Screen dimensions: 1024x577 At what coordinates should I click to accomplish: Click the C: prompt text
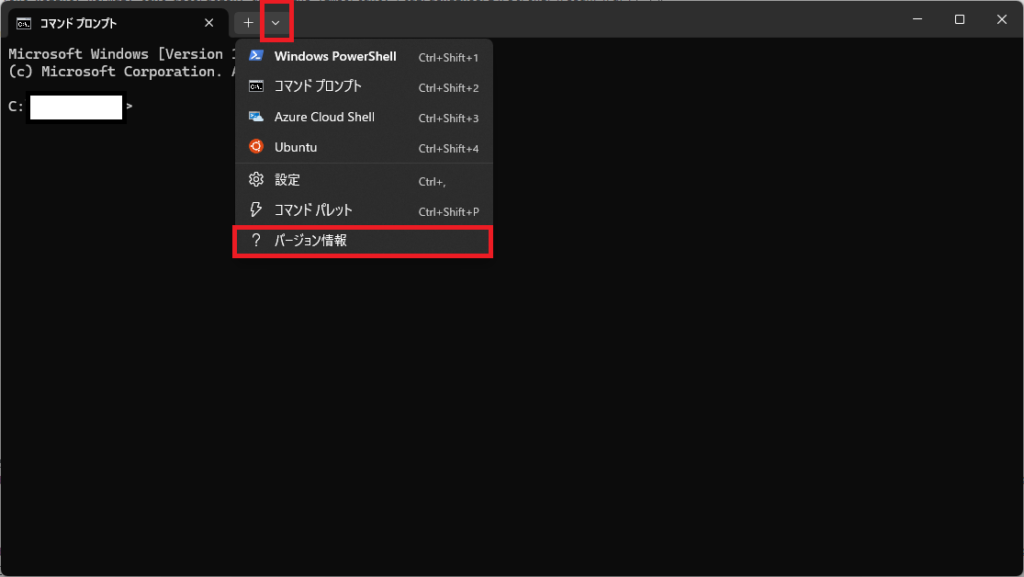point(16,106)
